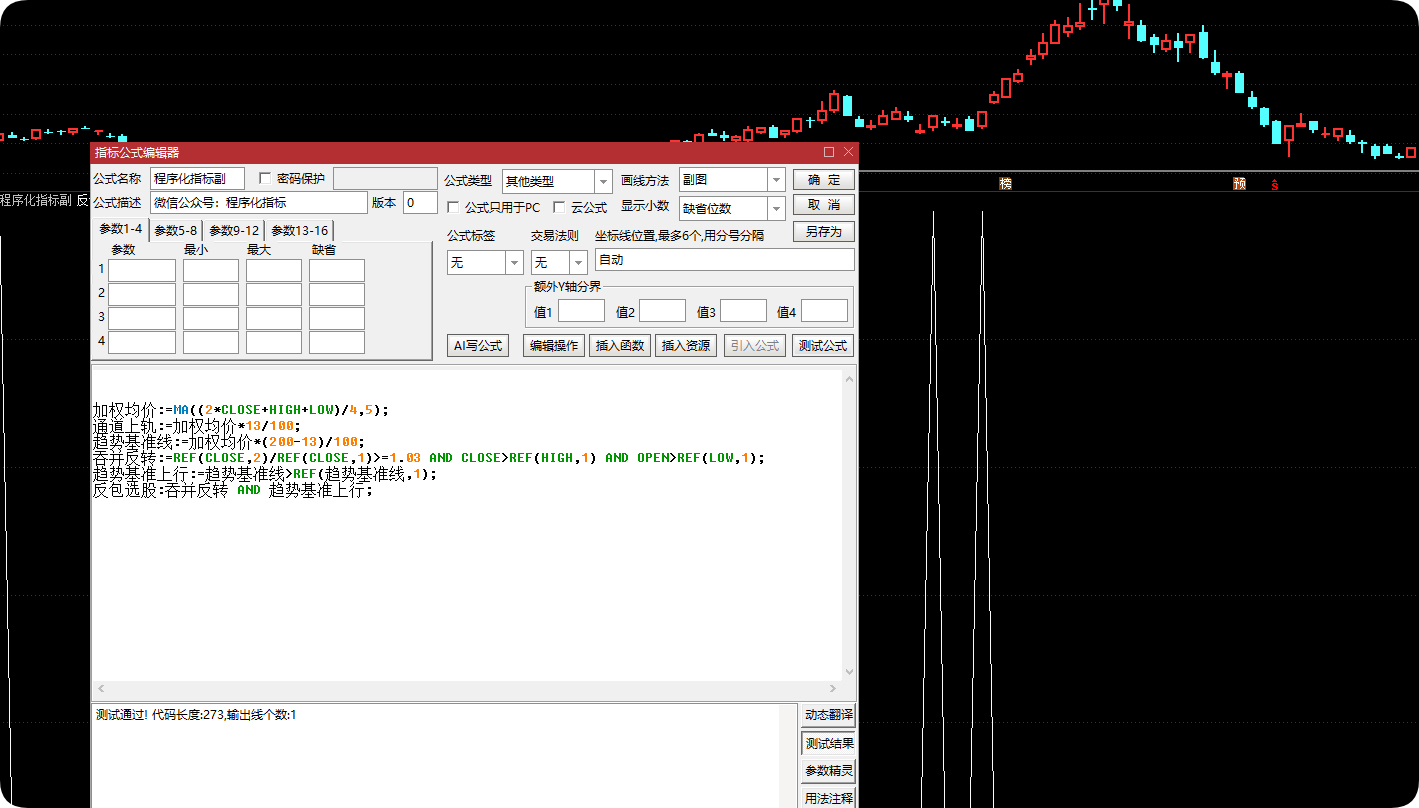The image size is (1419, 808).
Task: Click code editor scrollbar down arrow
Action: pyautogui.click(x=850, y=672)
